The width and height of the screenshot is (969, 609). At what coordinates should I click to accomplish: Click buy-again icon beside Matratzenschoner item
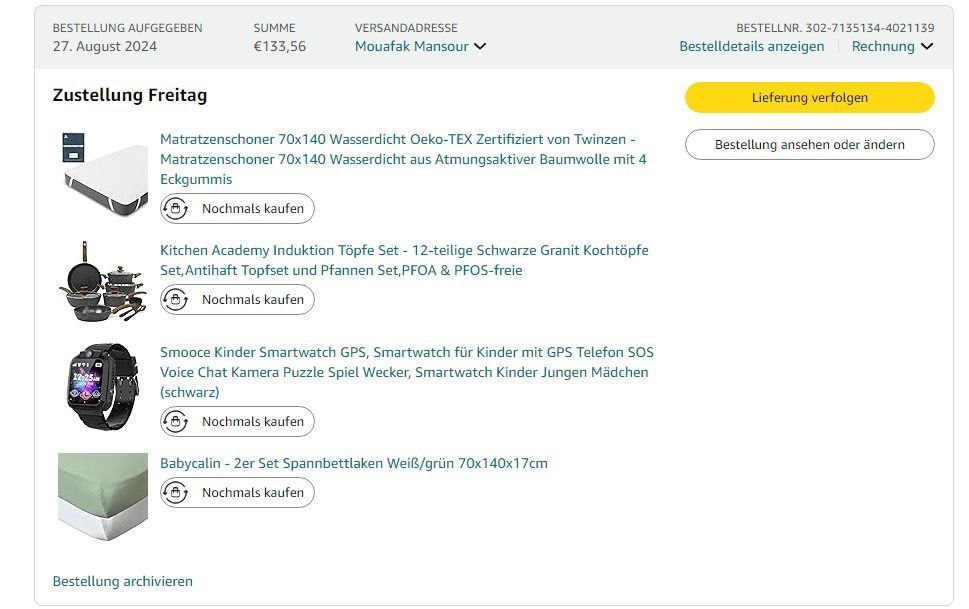coord(176,209)
